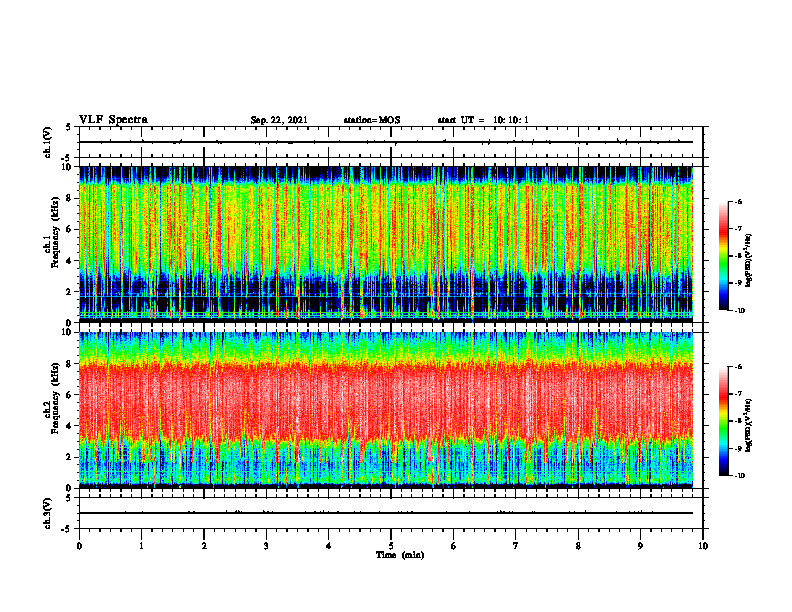Click the date text "Sep. 22, 2021"
The image size is (792, 612).
[x=279, y=120]
